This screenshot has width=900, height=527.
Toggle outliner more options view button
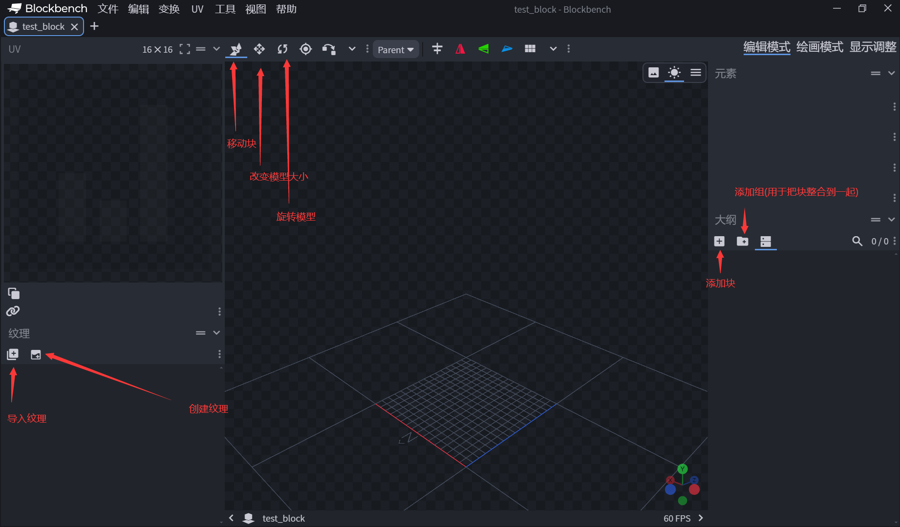click(765, 241)
